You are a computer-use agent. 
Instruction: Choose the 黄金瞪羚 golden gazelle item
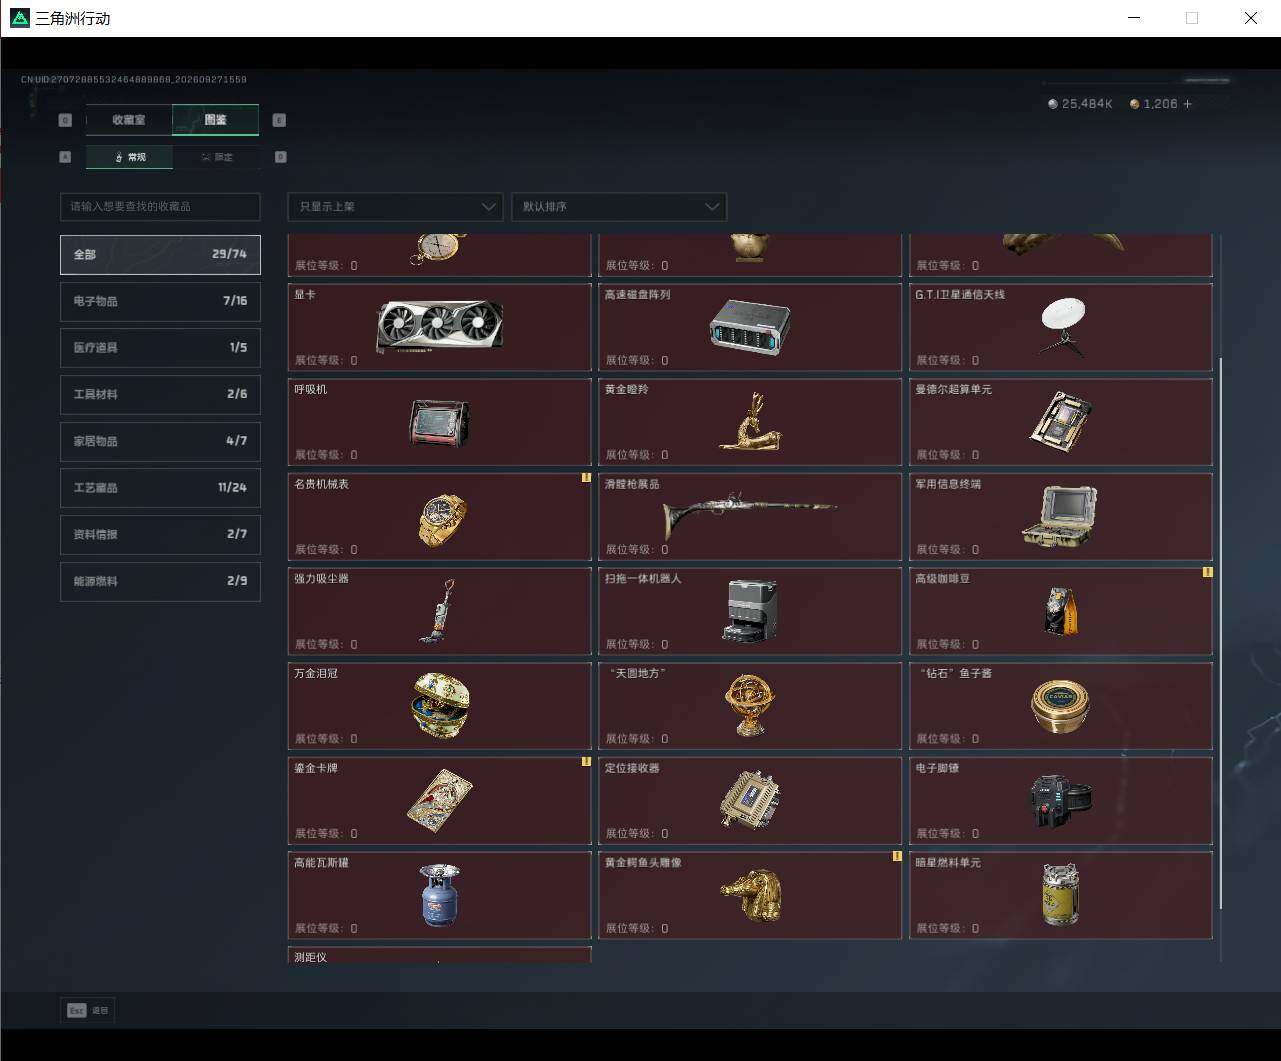750,422
